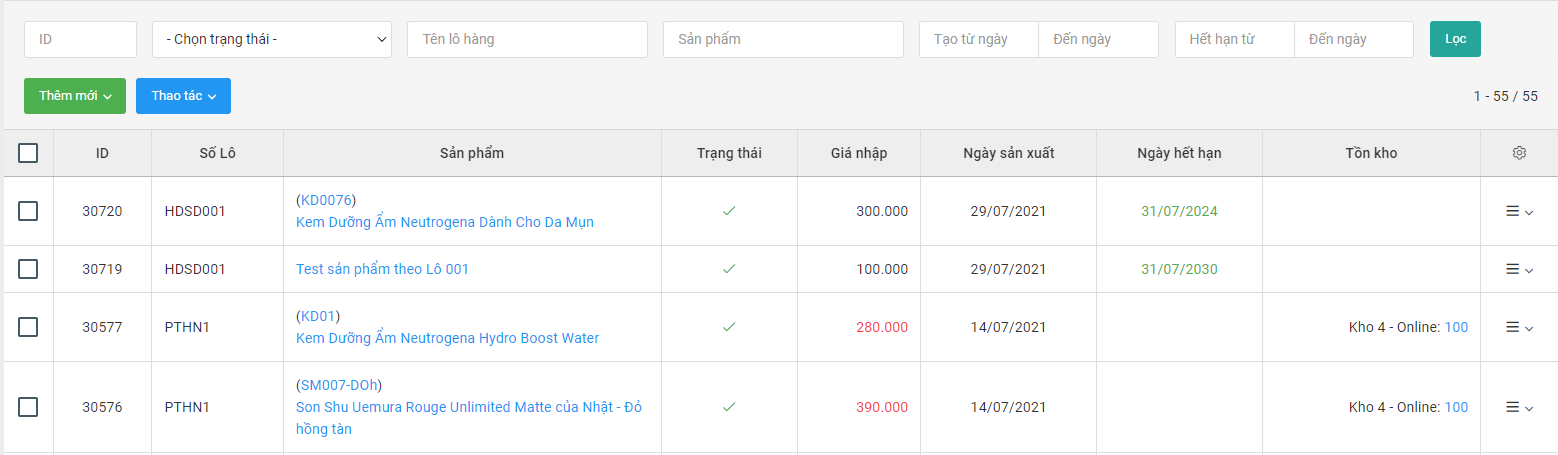Select checkbox of row 30719

point(28,269)
